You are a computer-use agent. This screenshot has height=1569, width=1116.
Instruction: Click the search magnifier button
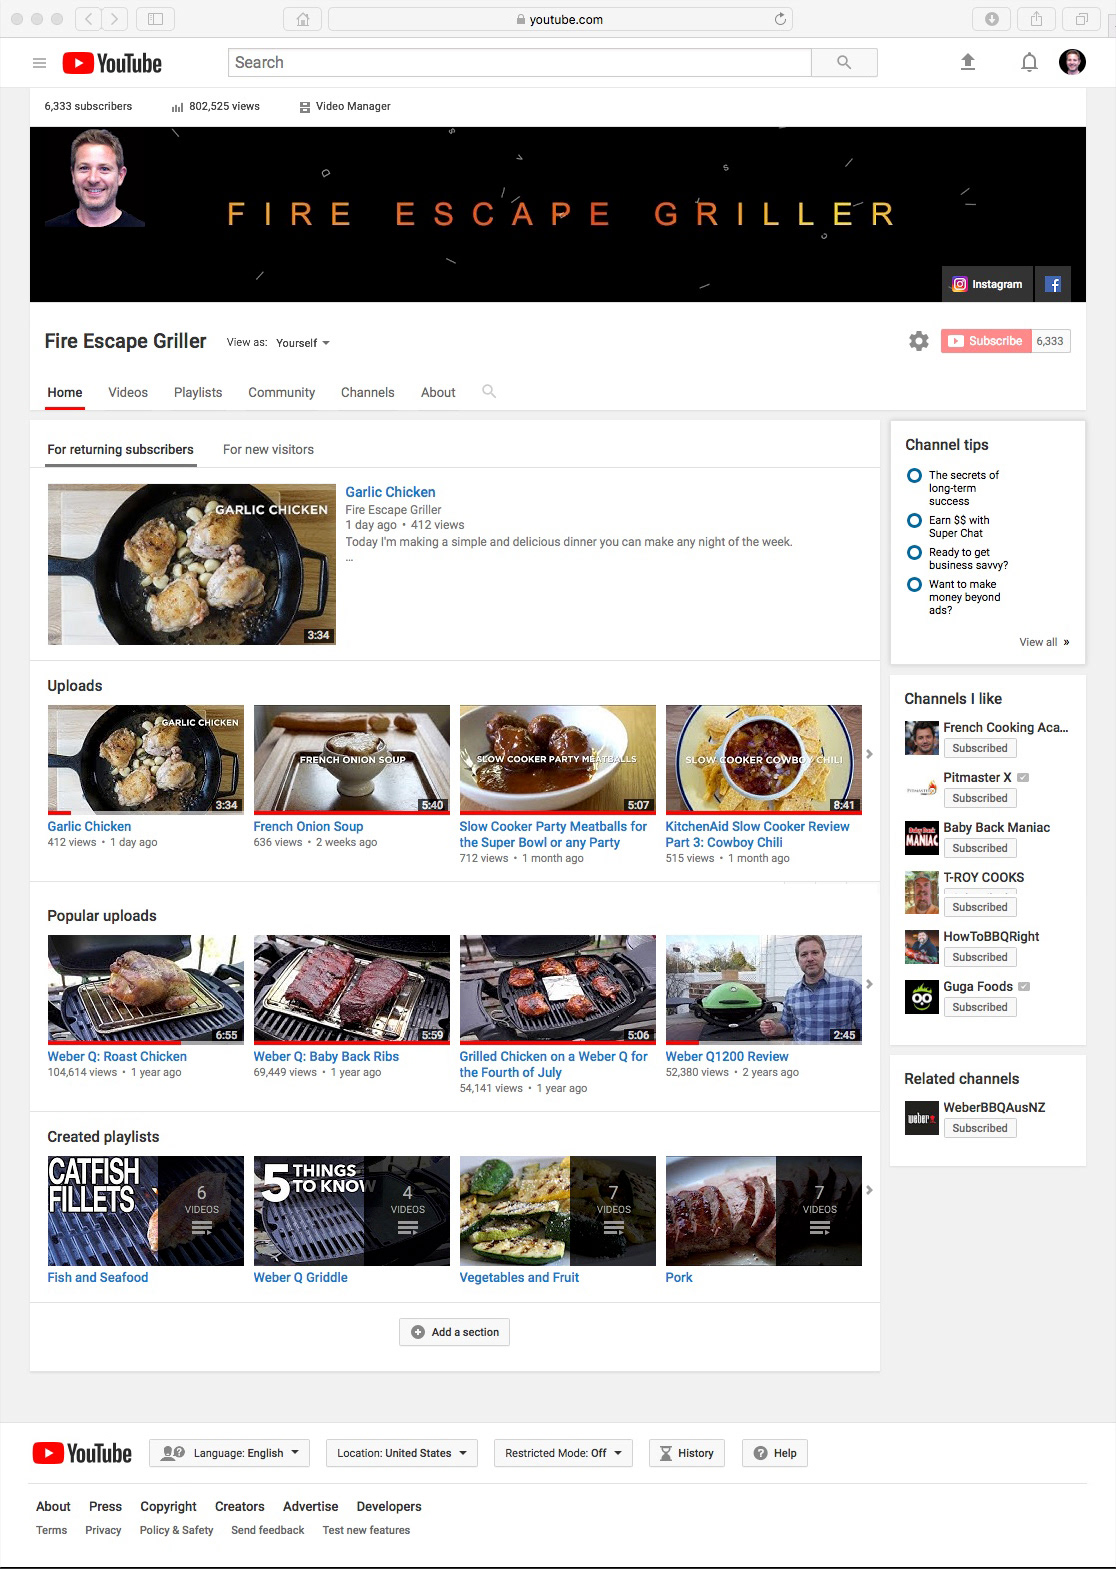[x=844, y=62]
